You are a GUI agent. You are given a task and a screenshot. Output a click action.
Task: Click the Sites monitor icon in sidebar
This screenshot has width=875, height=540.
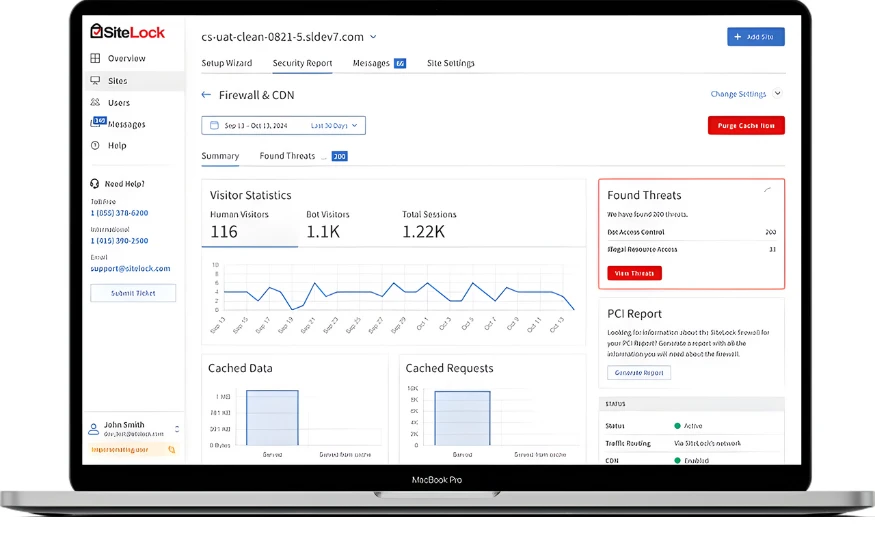pyautogui.click(x=96, y=81)
